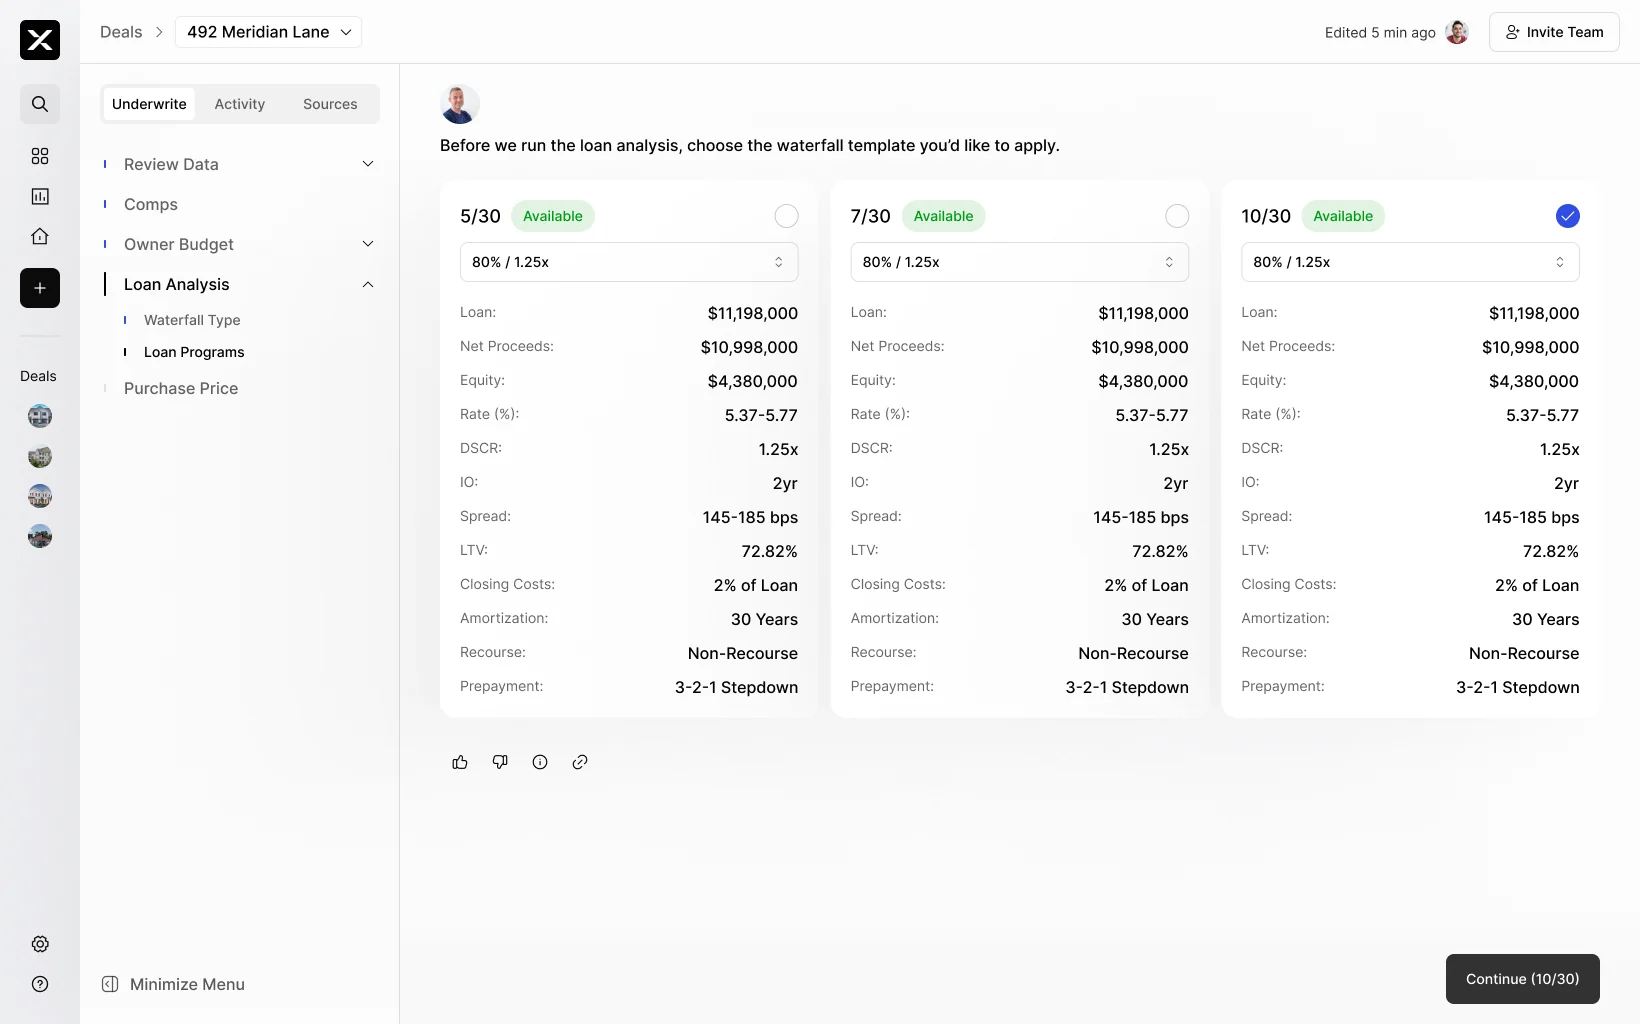Collapse the Loan Analysis section chevron
Image resolution: width=1640 pixels, height=1024 pixels.
coord(368,284)
